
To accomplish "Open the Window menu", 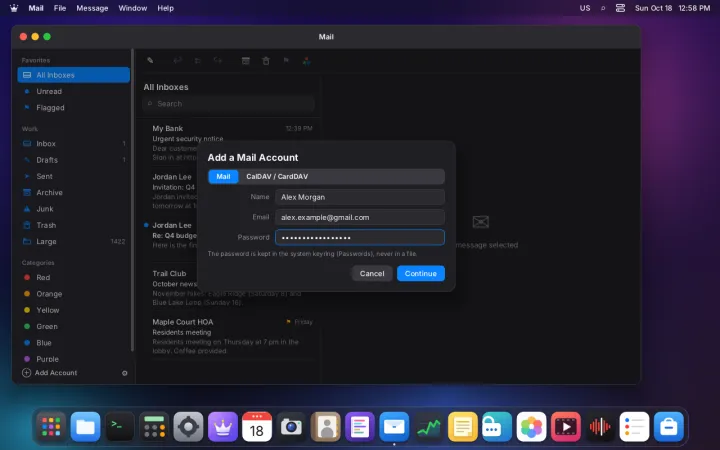I will pos(133,8).
